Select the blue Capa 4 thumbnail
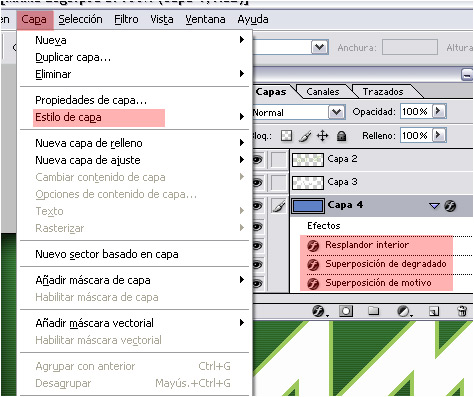The image size is (474, 397). tap(308, 206)
